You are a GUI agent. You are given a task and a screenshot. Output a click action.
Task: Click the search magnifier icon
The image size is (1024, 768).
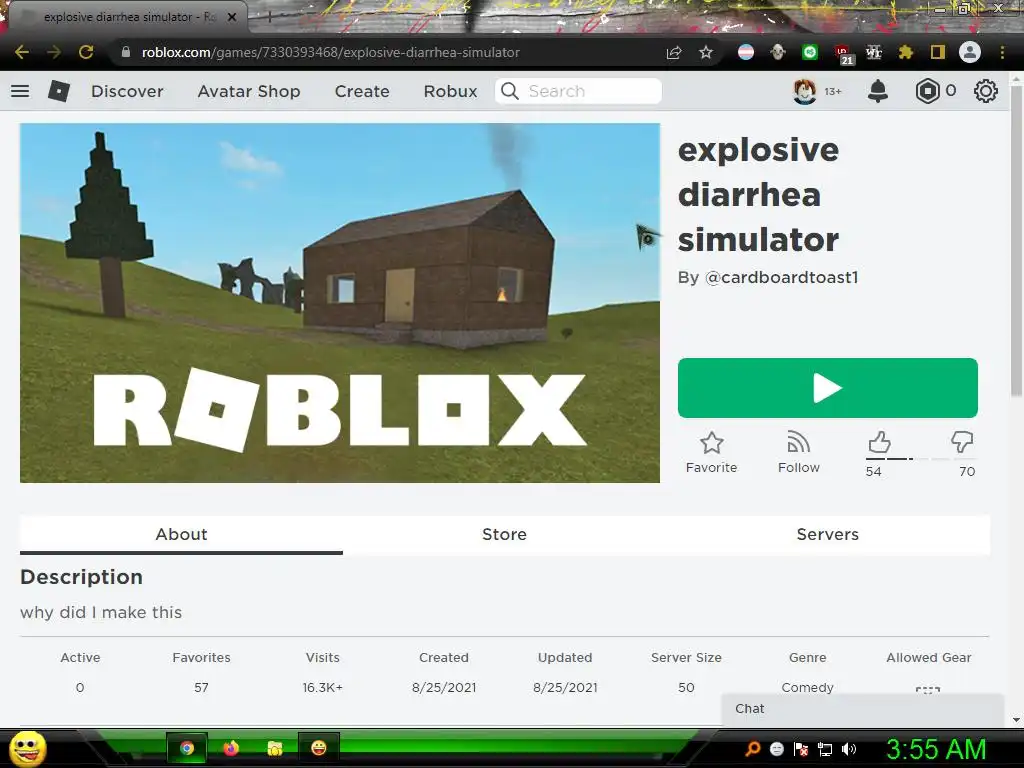510,91
